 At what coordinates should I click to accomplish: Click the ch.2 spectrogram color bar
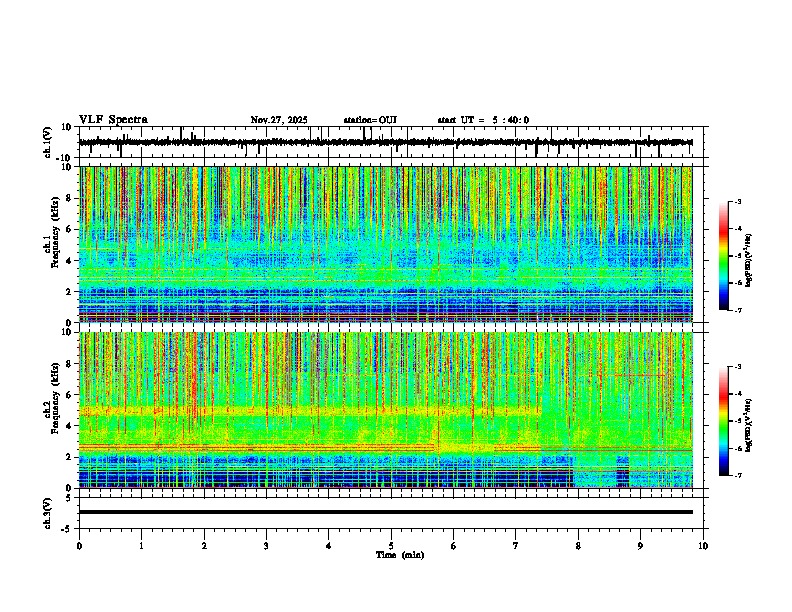coord(723,421)
